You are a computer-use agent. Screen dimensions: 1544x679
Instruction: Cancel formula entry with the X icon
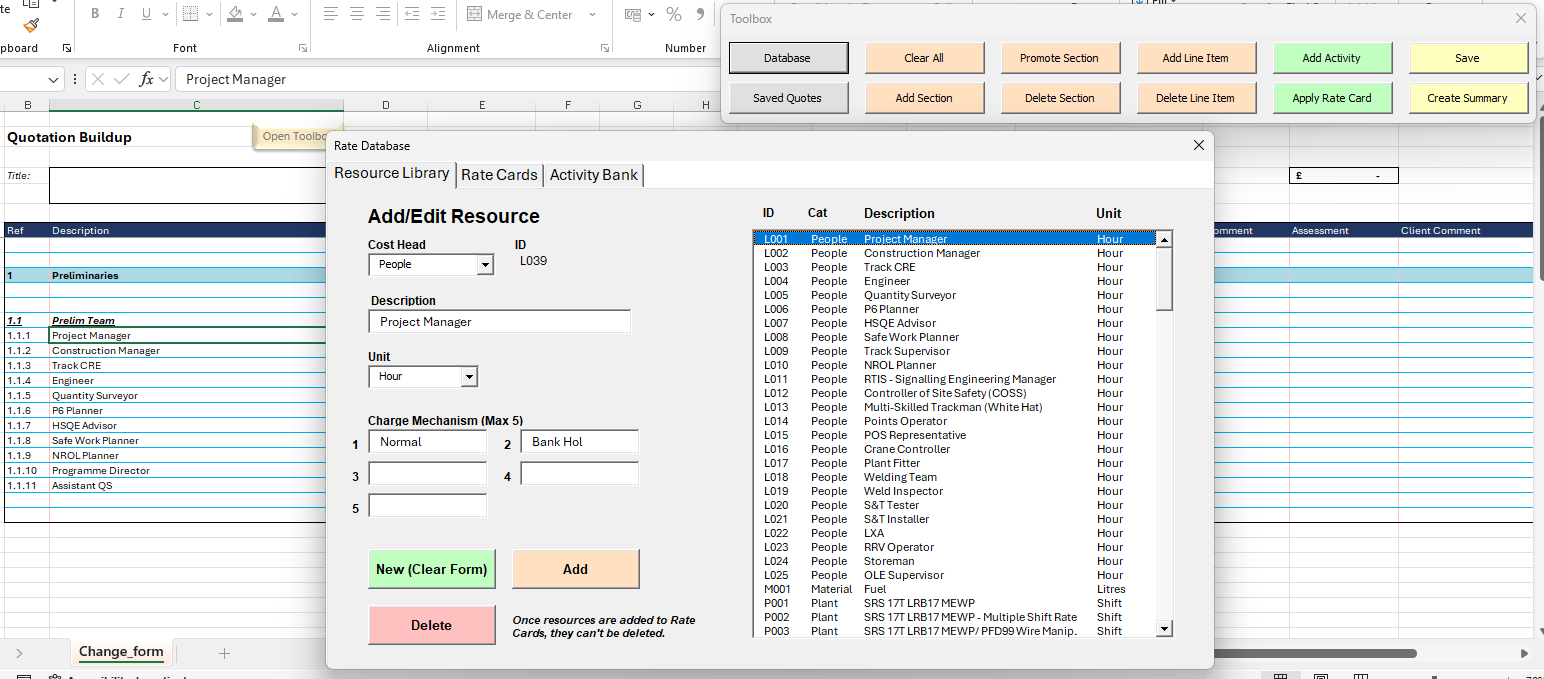click(98, 79)
